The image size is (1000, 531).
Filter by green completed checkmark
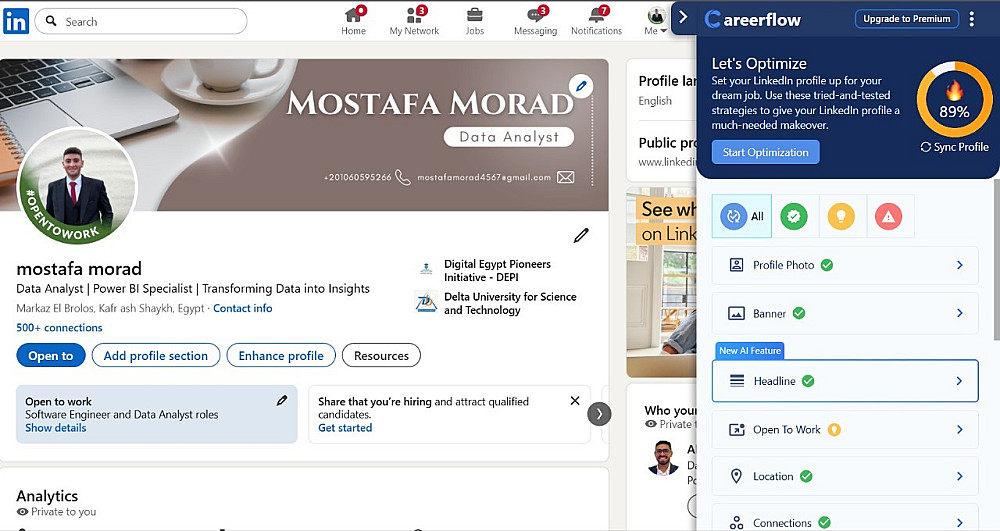[794, 217]
